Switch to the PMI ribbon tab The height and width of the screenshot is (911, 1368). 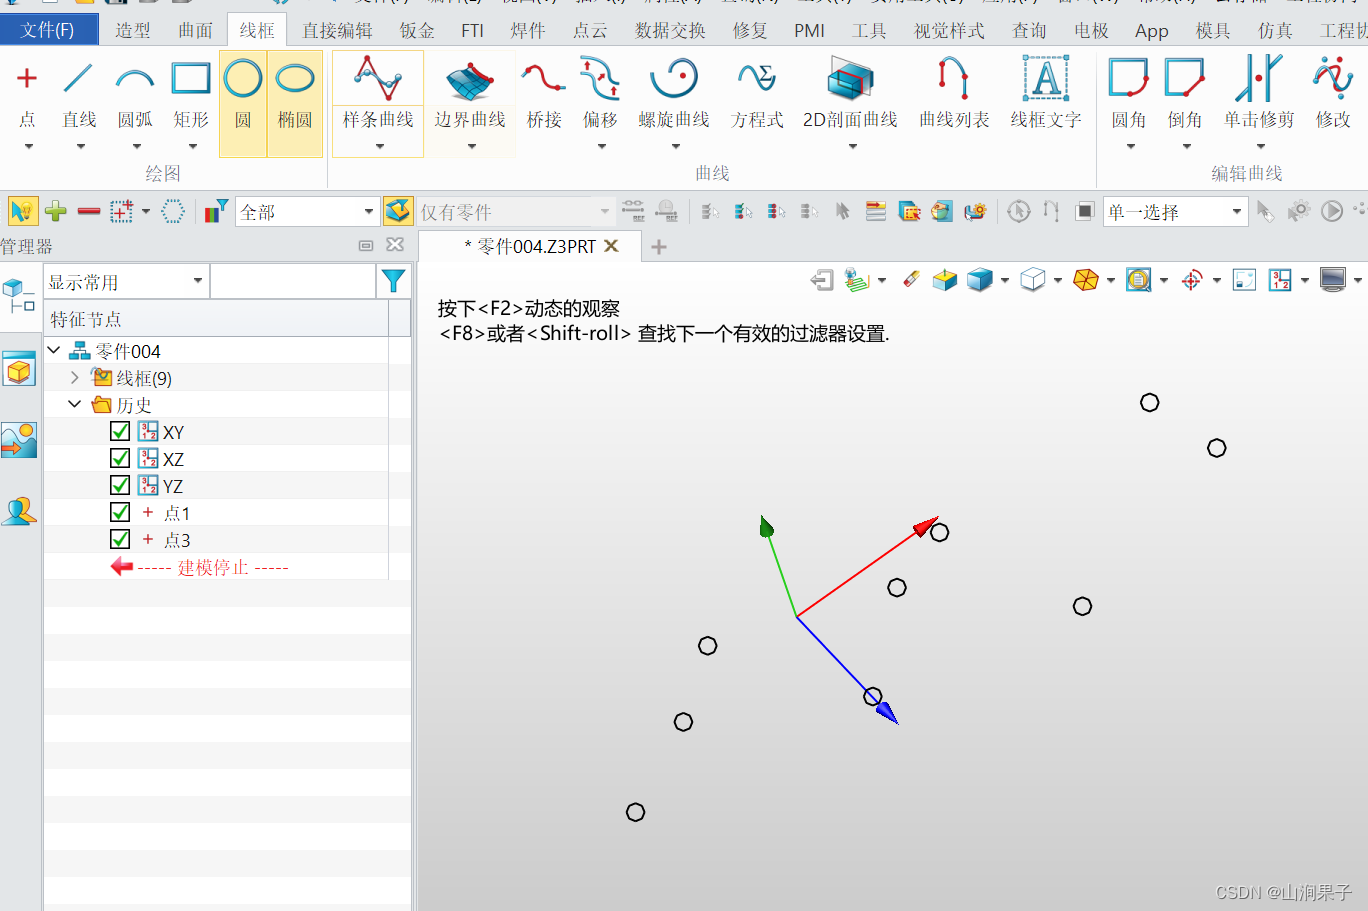[809, 30]
